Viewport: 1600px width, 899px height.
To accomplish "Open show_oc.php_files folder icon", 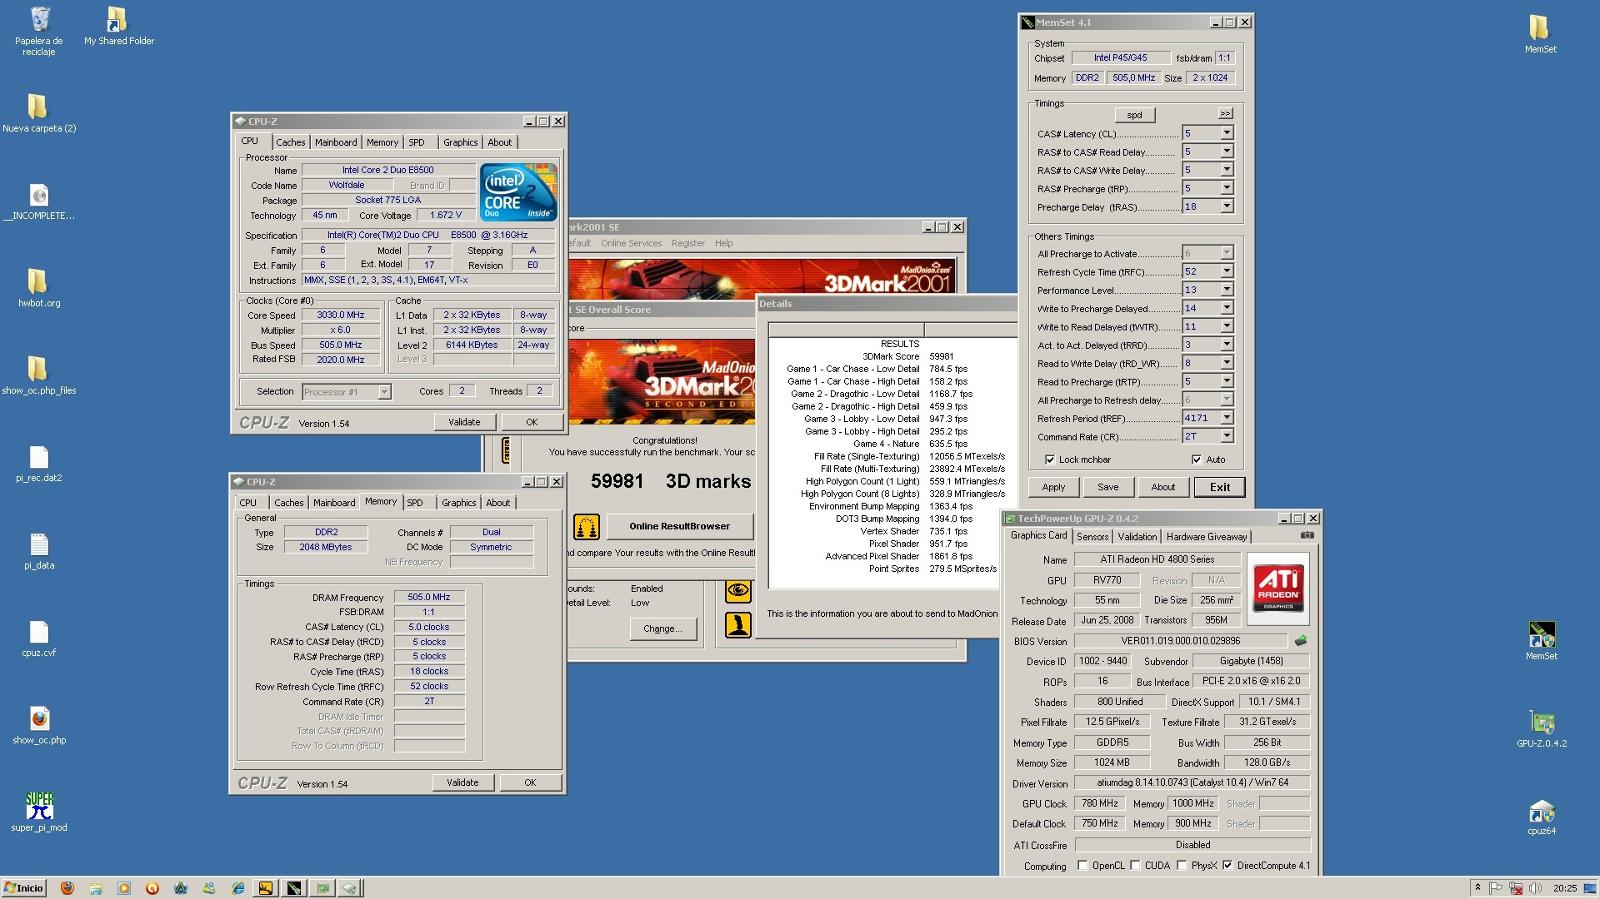I will [x=38, y=375].
